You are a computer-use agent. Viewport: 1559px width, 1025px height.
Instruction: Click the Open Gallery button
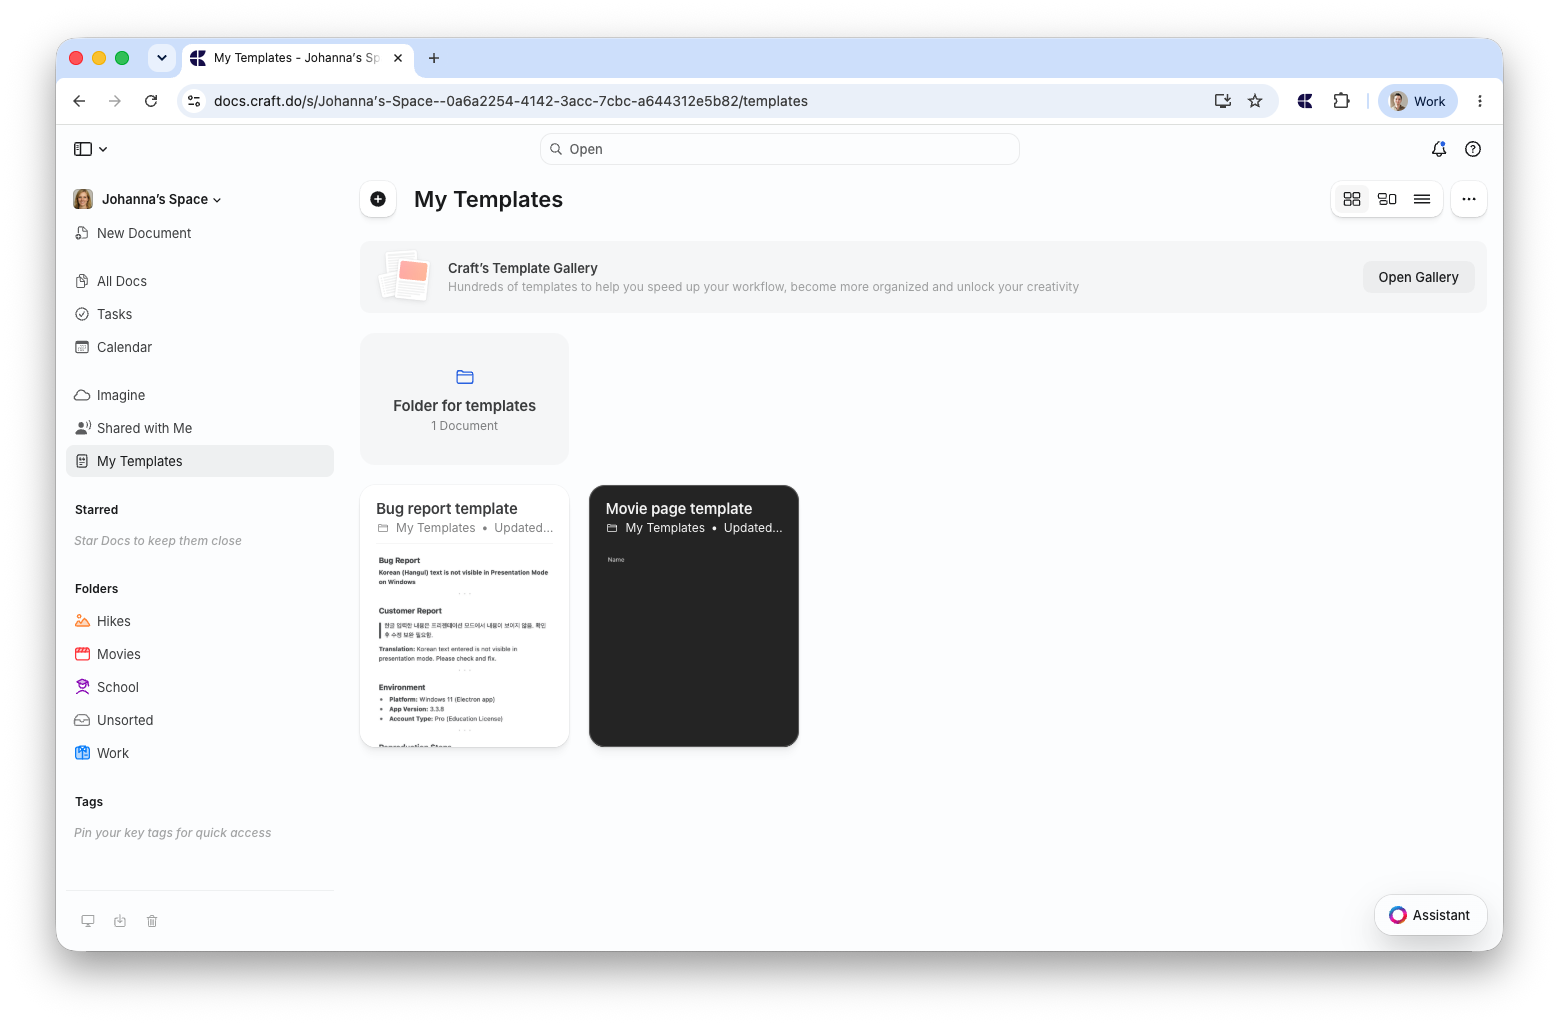(1418, 277)
